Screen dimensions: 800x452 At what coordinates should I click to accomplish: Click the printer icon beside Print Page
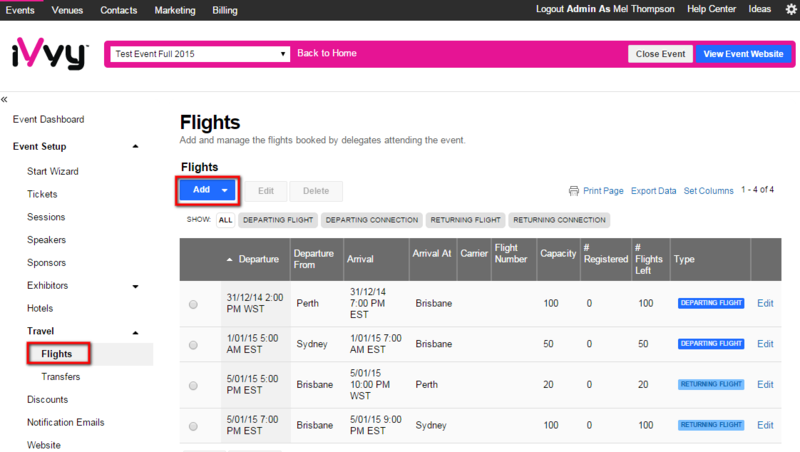click(573, 191)
